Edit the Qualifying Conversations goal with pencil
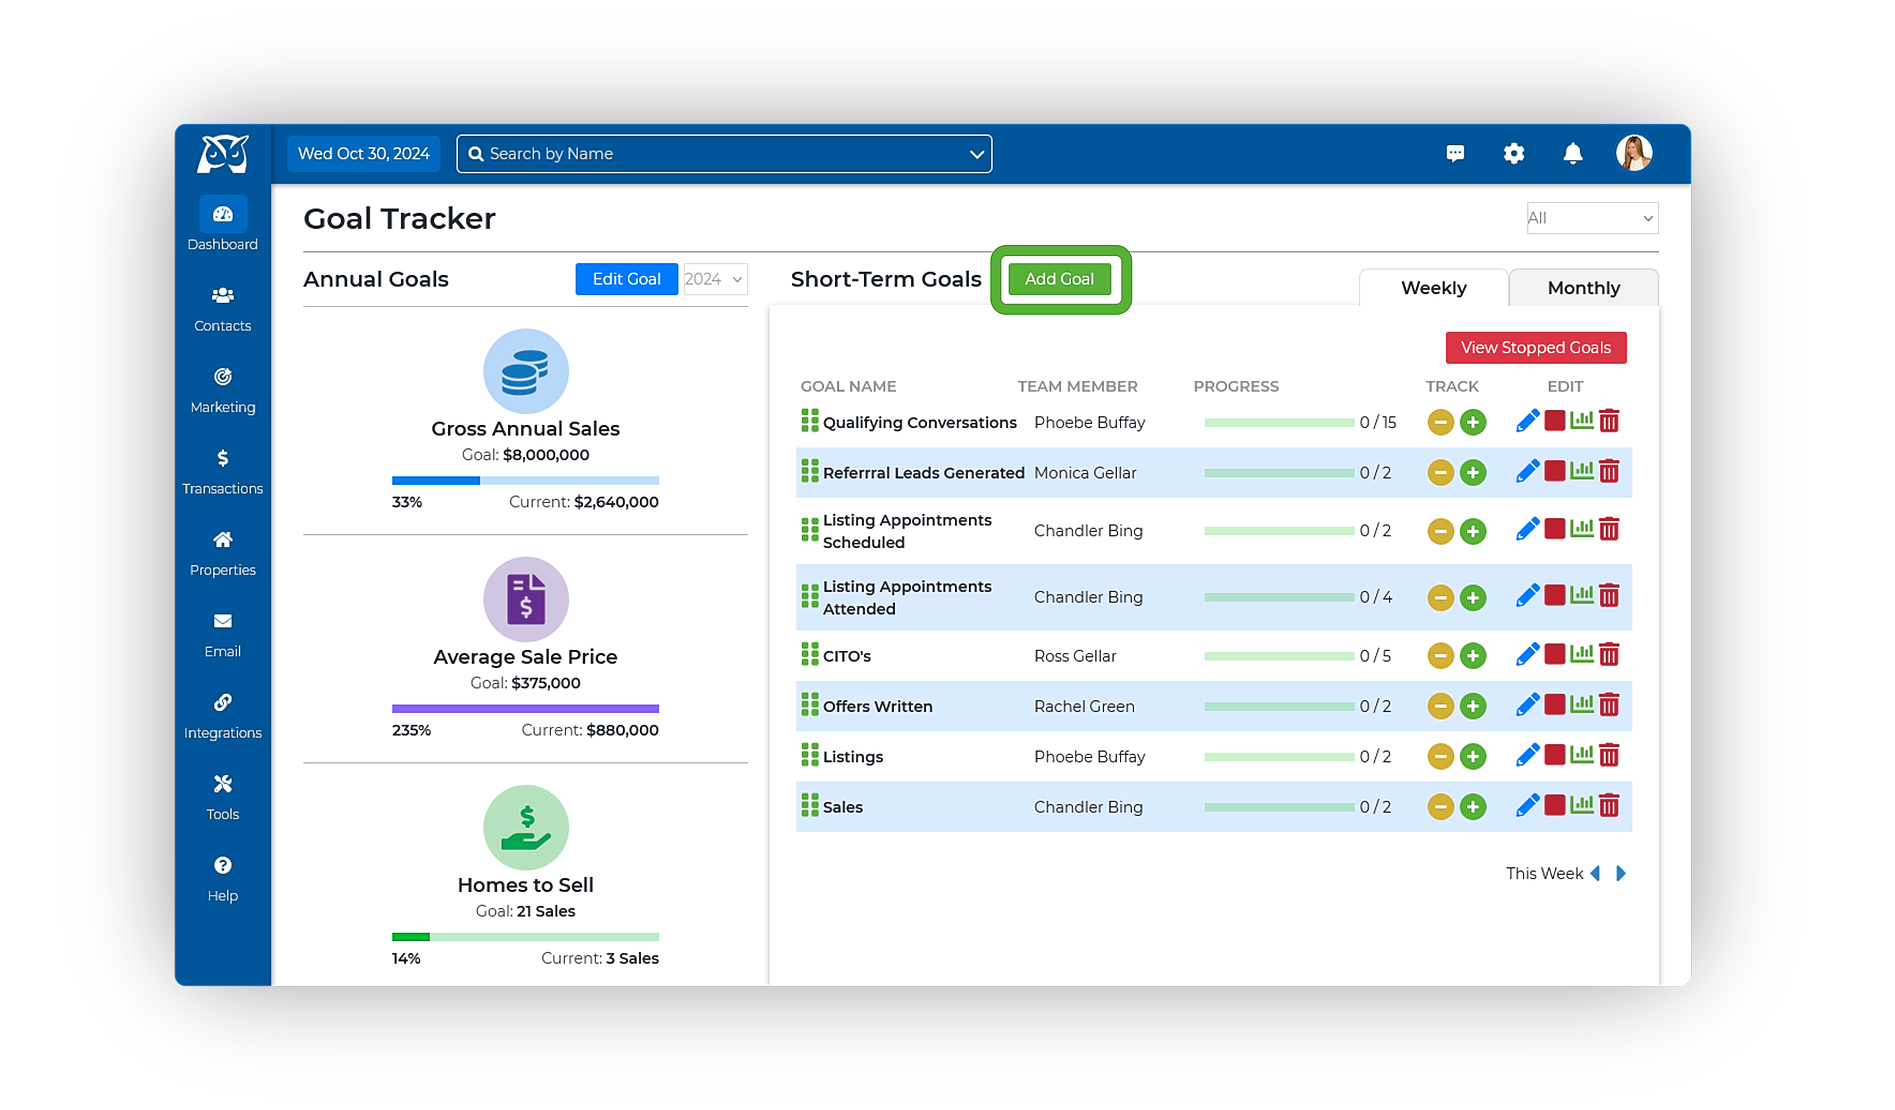The height and width of the screenshot is (1110, 1895). click(1527, 422)
